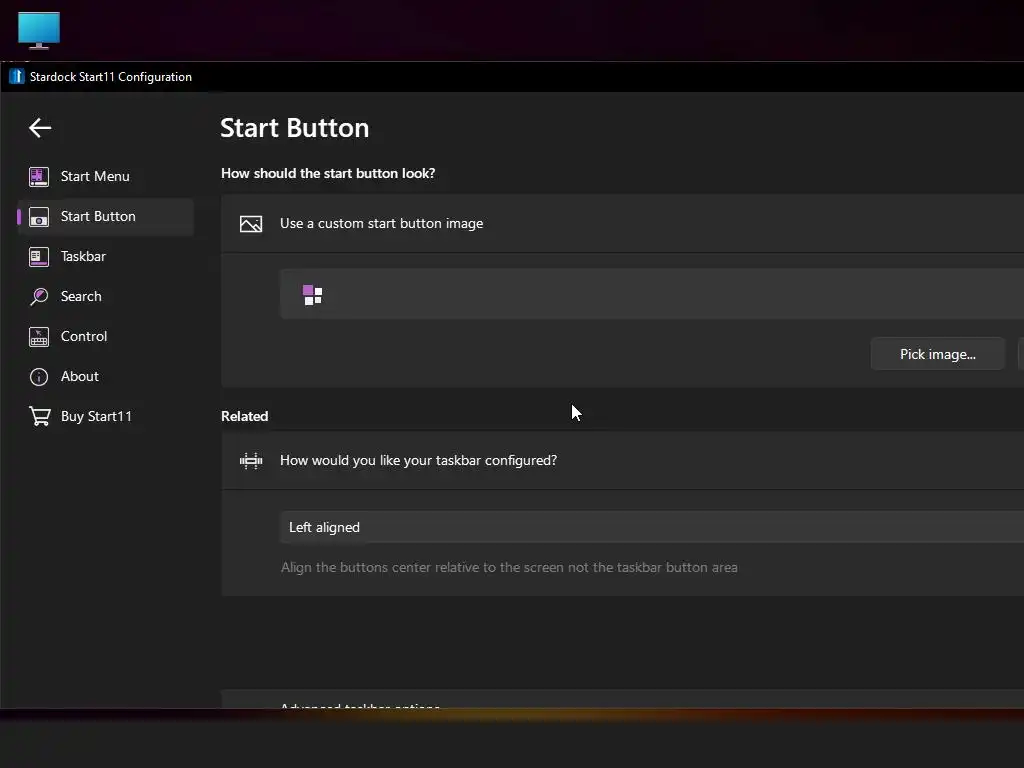This screenshot has width=1024, height=768.
Task: Click the desktop monitor icon
Action: coord(39,31)
